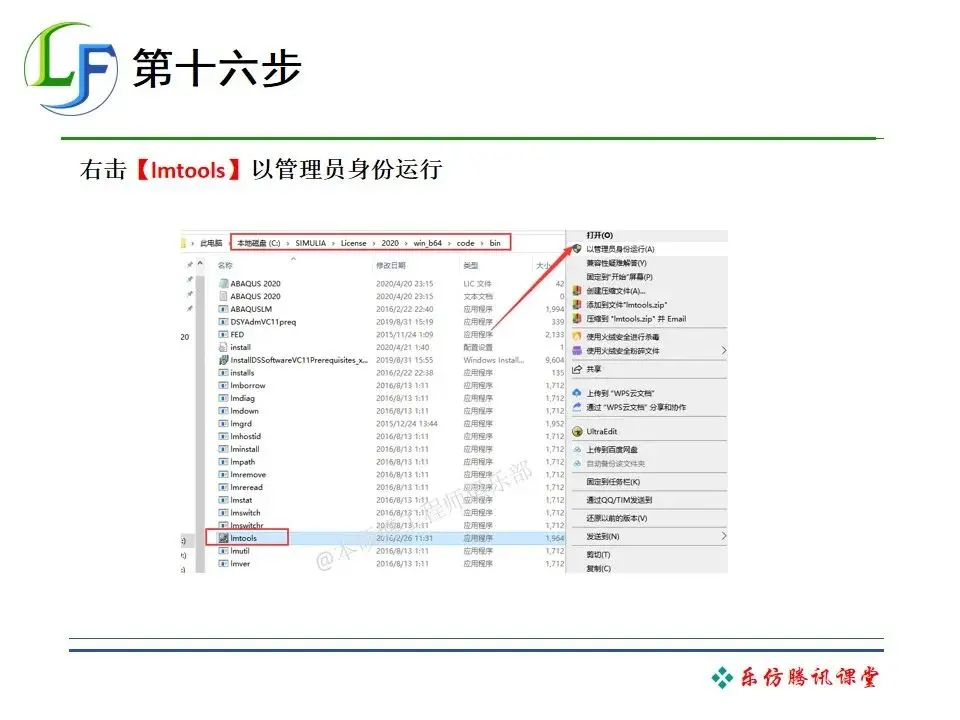
Task: Go to the SIMULIA folder breadcrumb
Action: tap(310, 243)
